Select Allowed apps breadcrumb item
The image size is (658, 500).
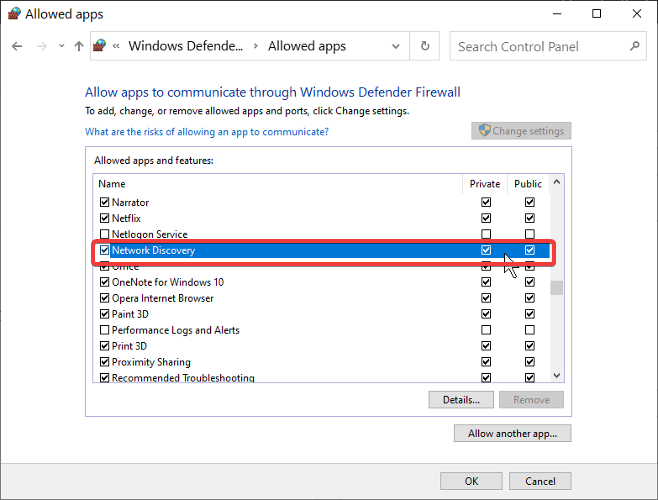(307, 46)
